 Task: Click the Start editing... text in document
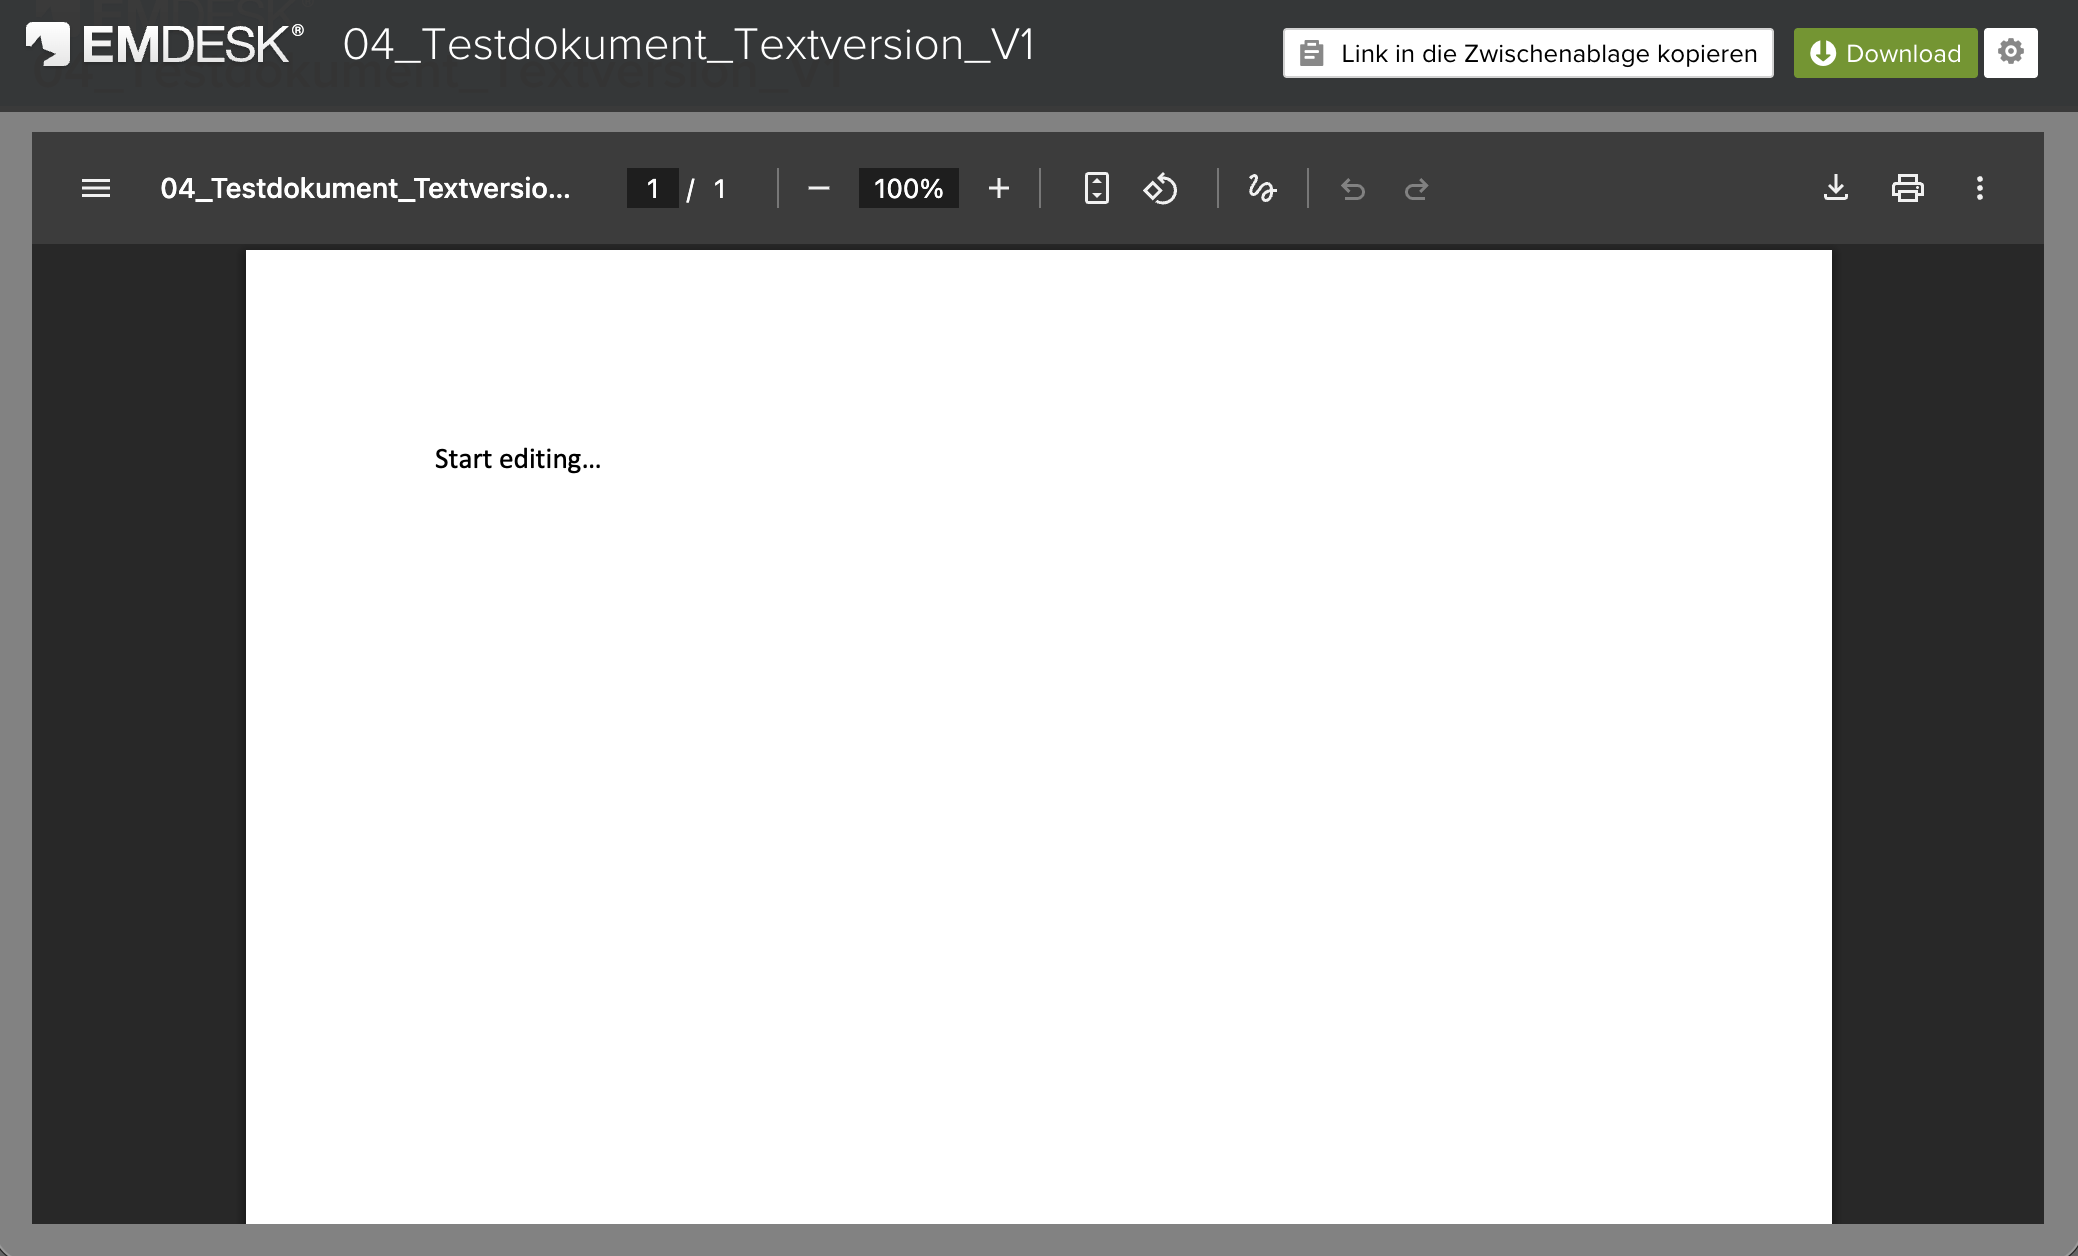[x=517, y=459]
